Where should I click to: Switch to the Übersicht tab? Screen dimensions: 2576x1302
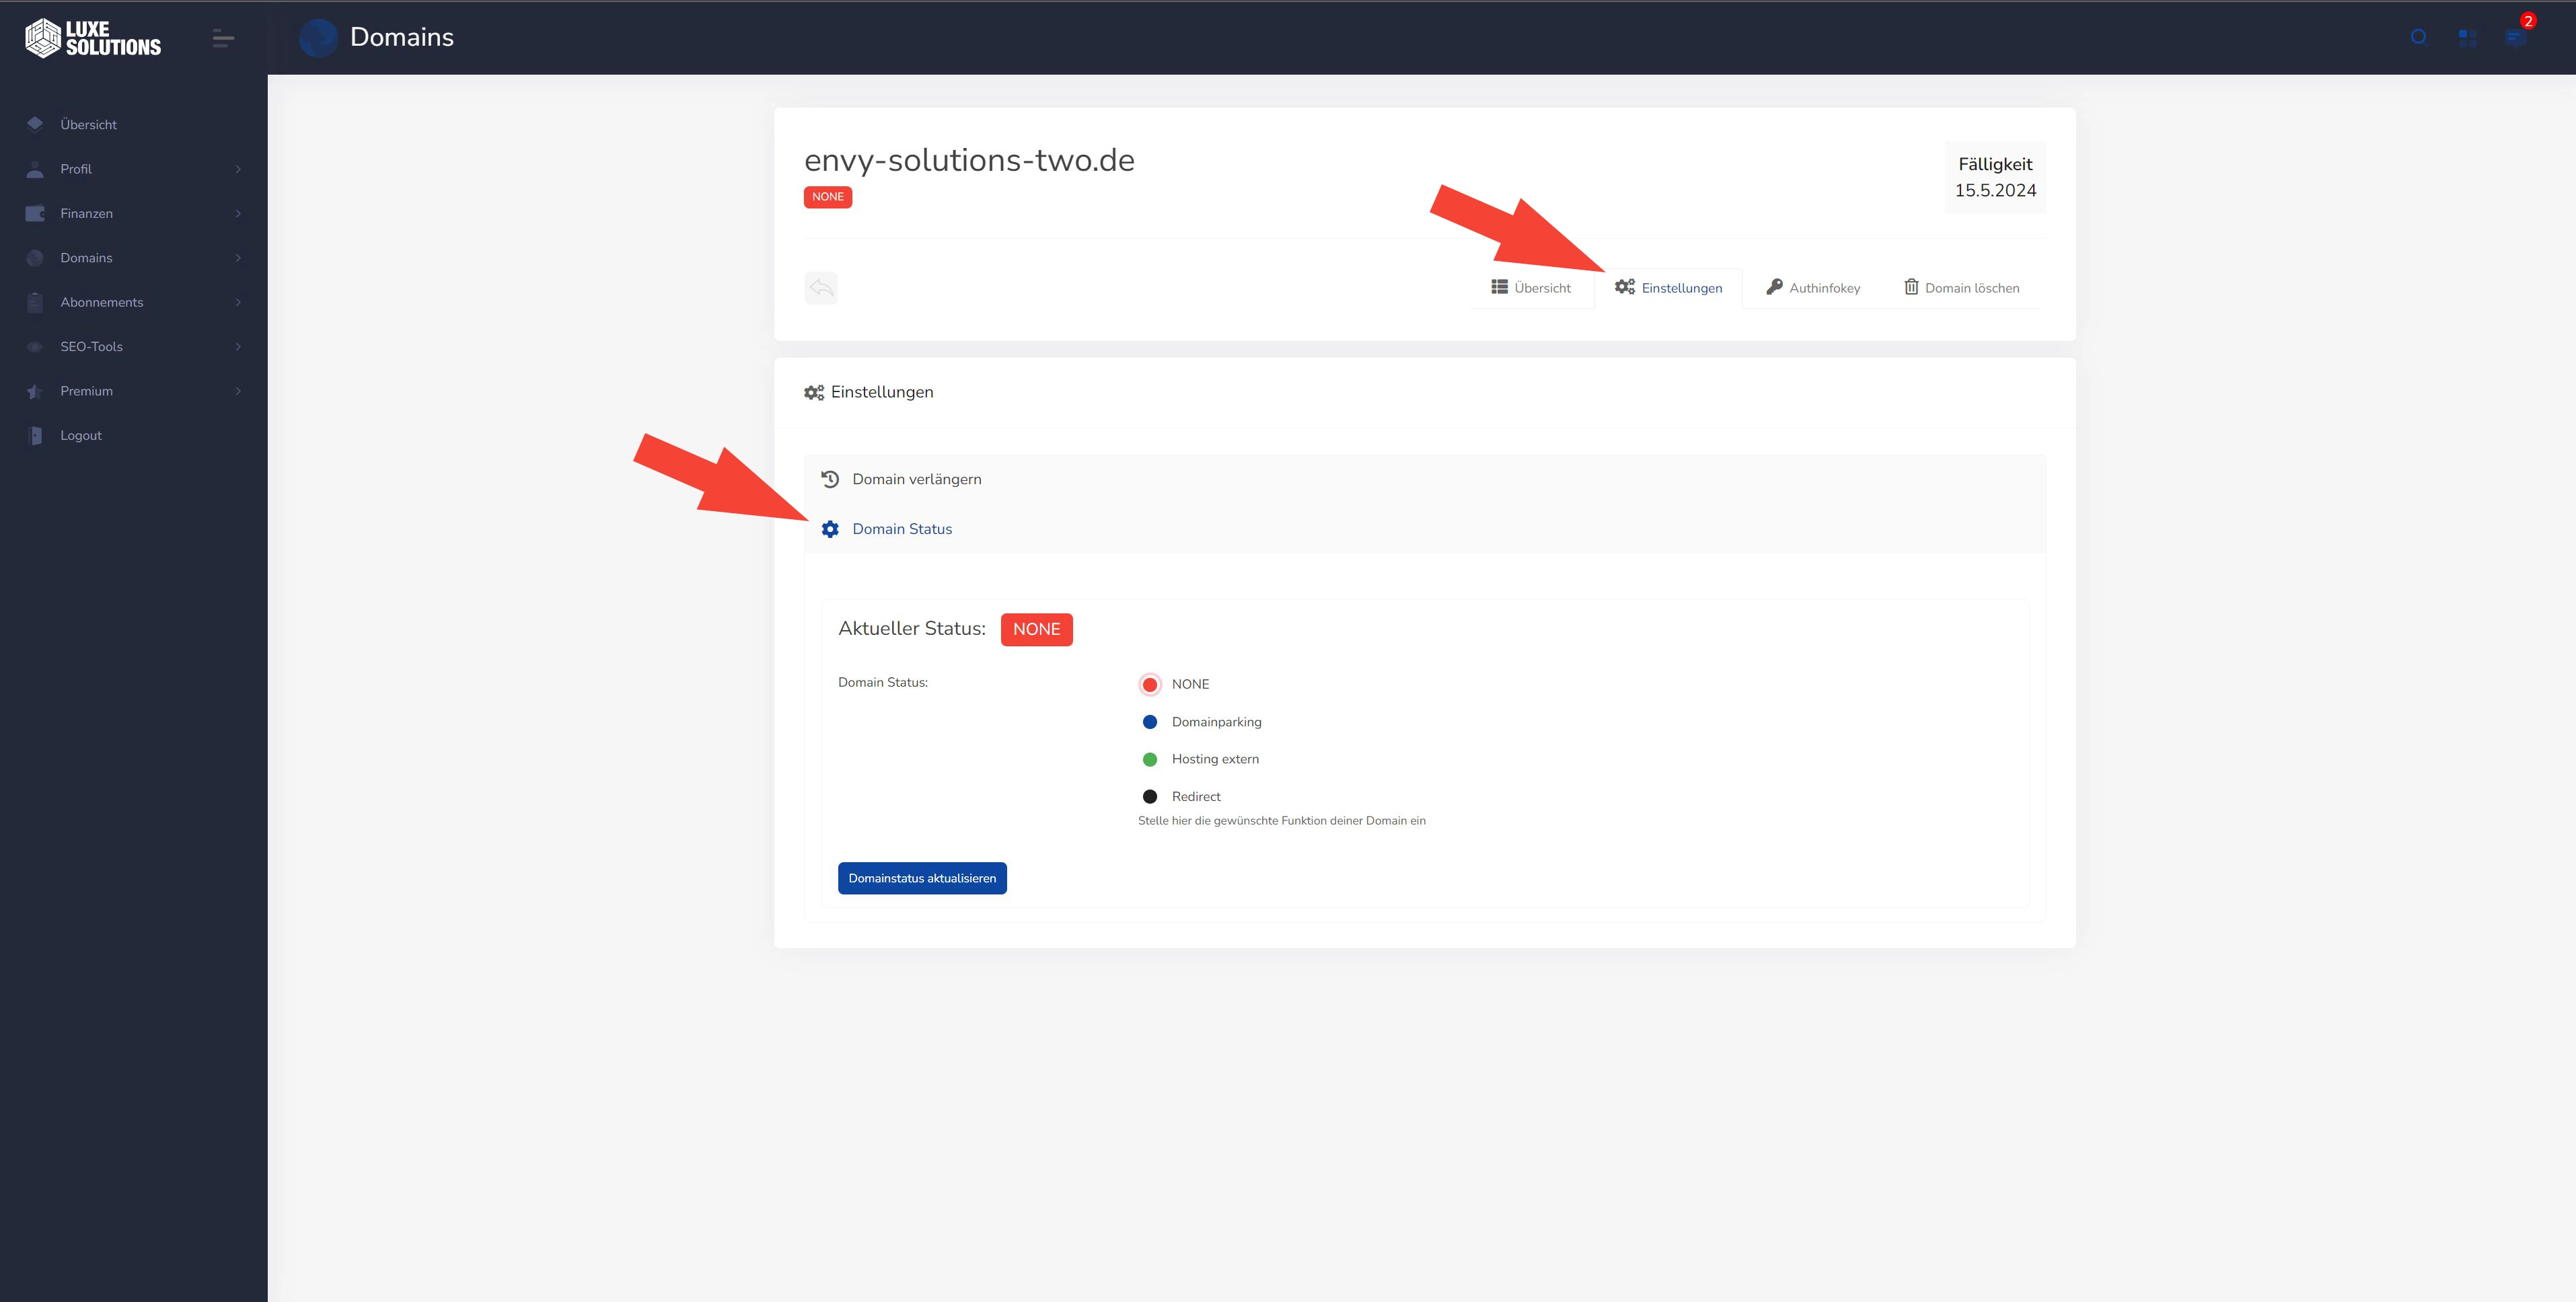click(x=1532, y=288)
